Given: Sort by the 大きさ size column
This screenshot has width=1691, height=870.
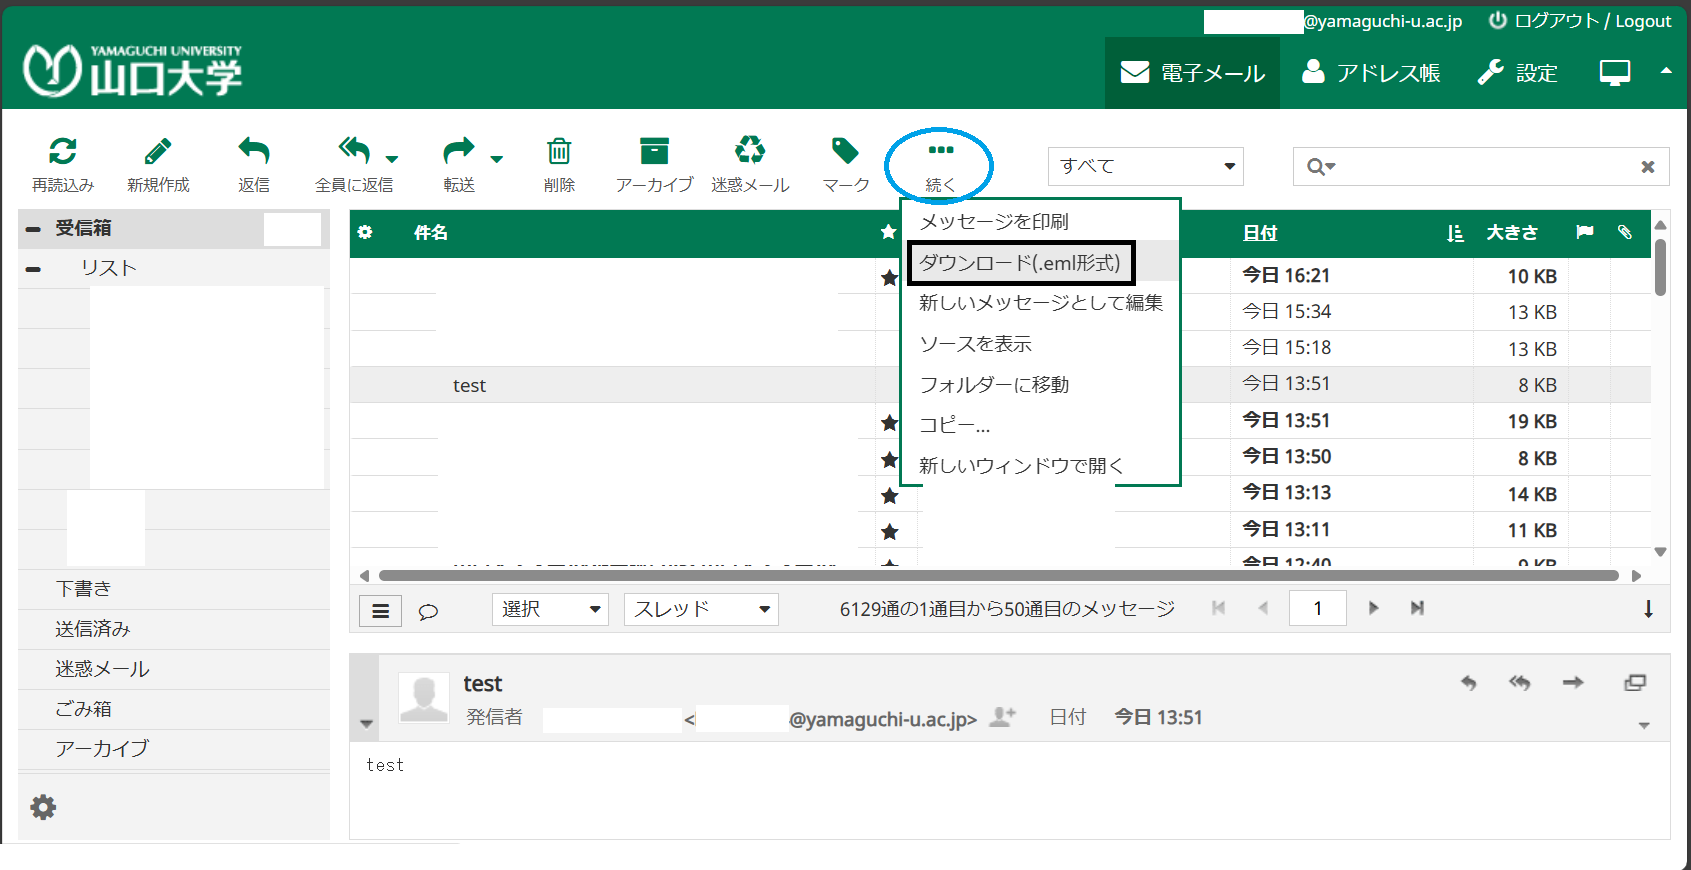Looking at the screenshot, I should [1512, 232].
